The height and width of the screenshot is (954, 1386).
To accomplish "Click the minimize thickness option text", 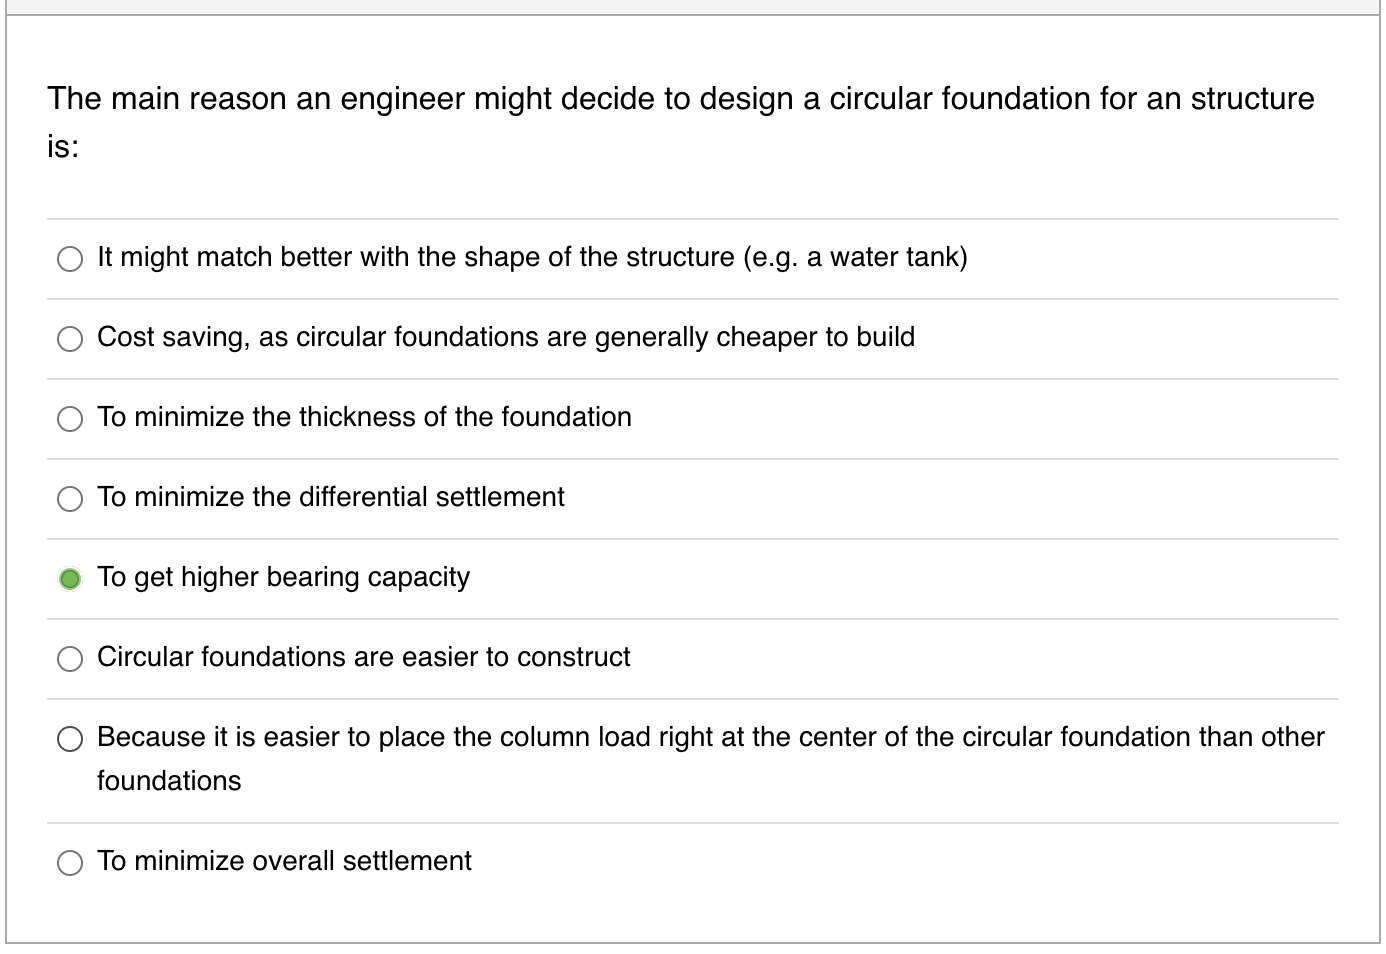I will (x=363, y=417).
